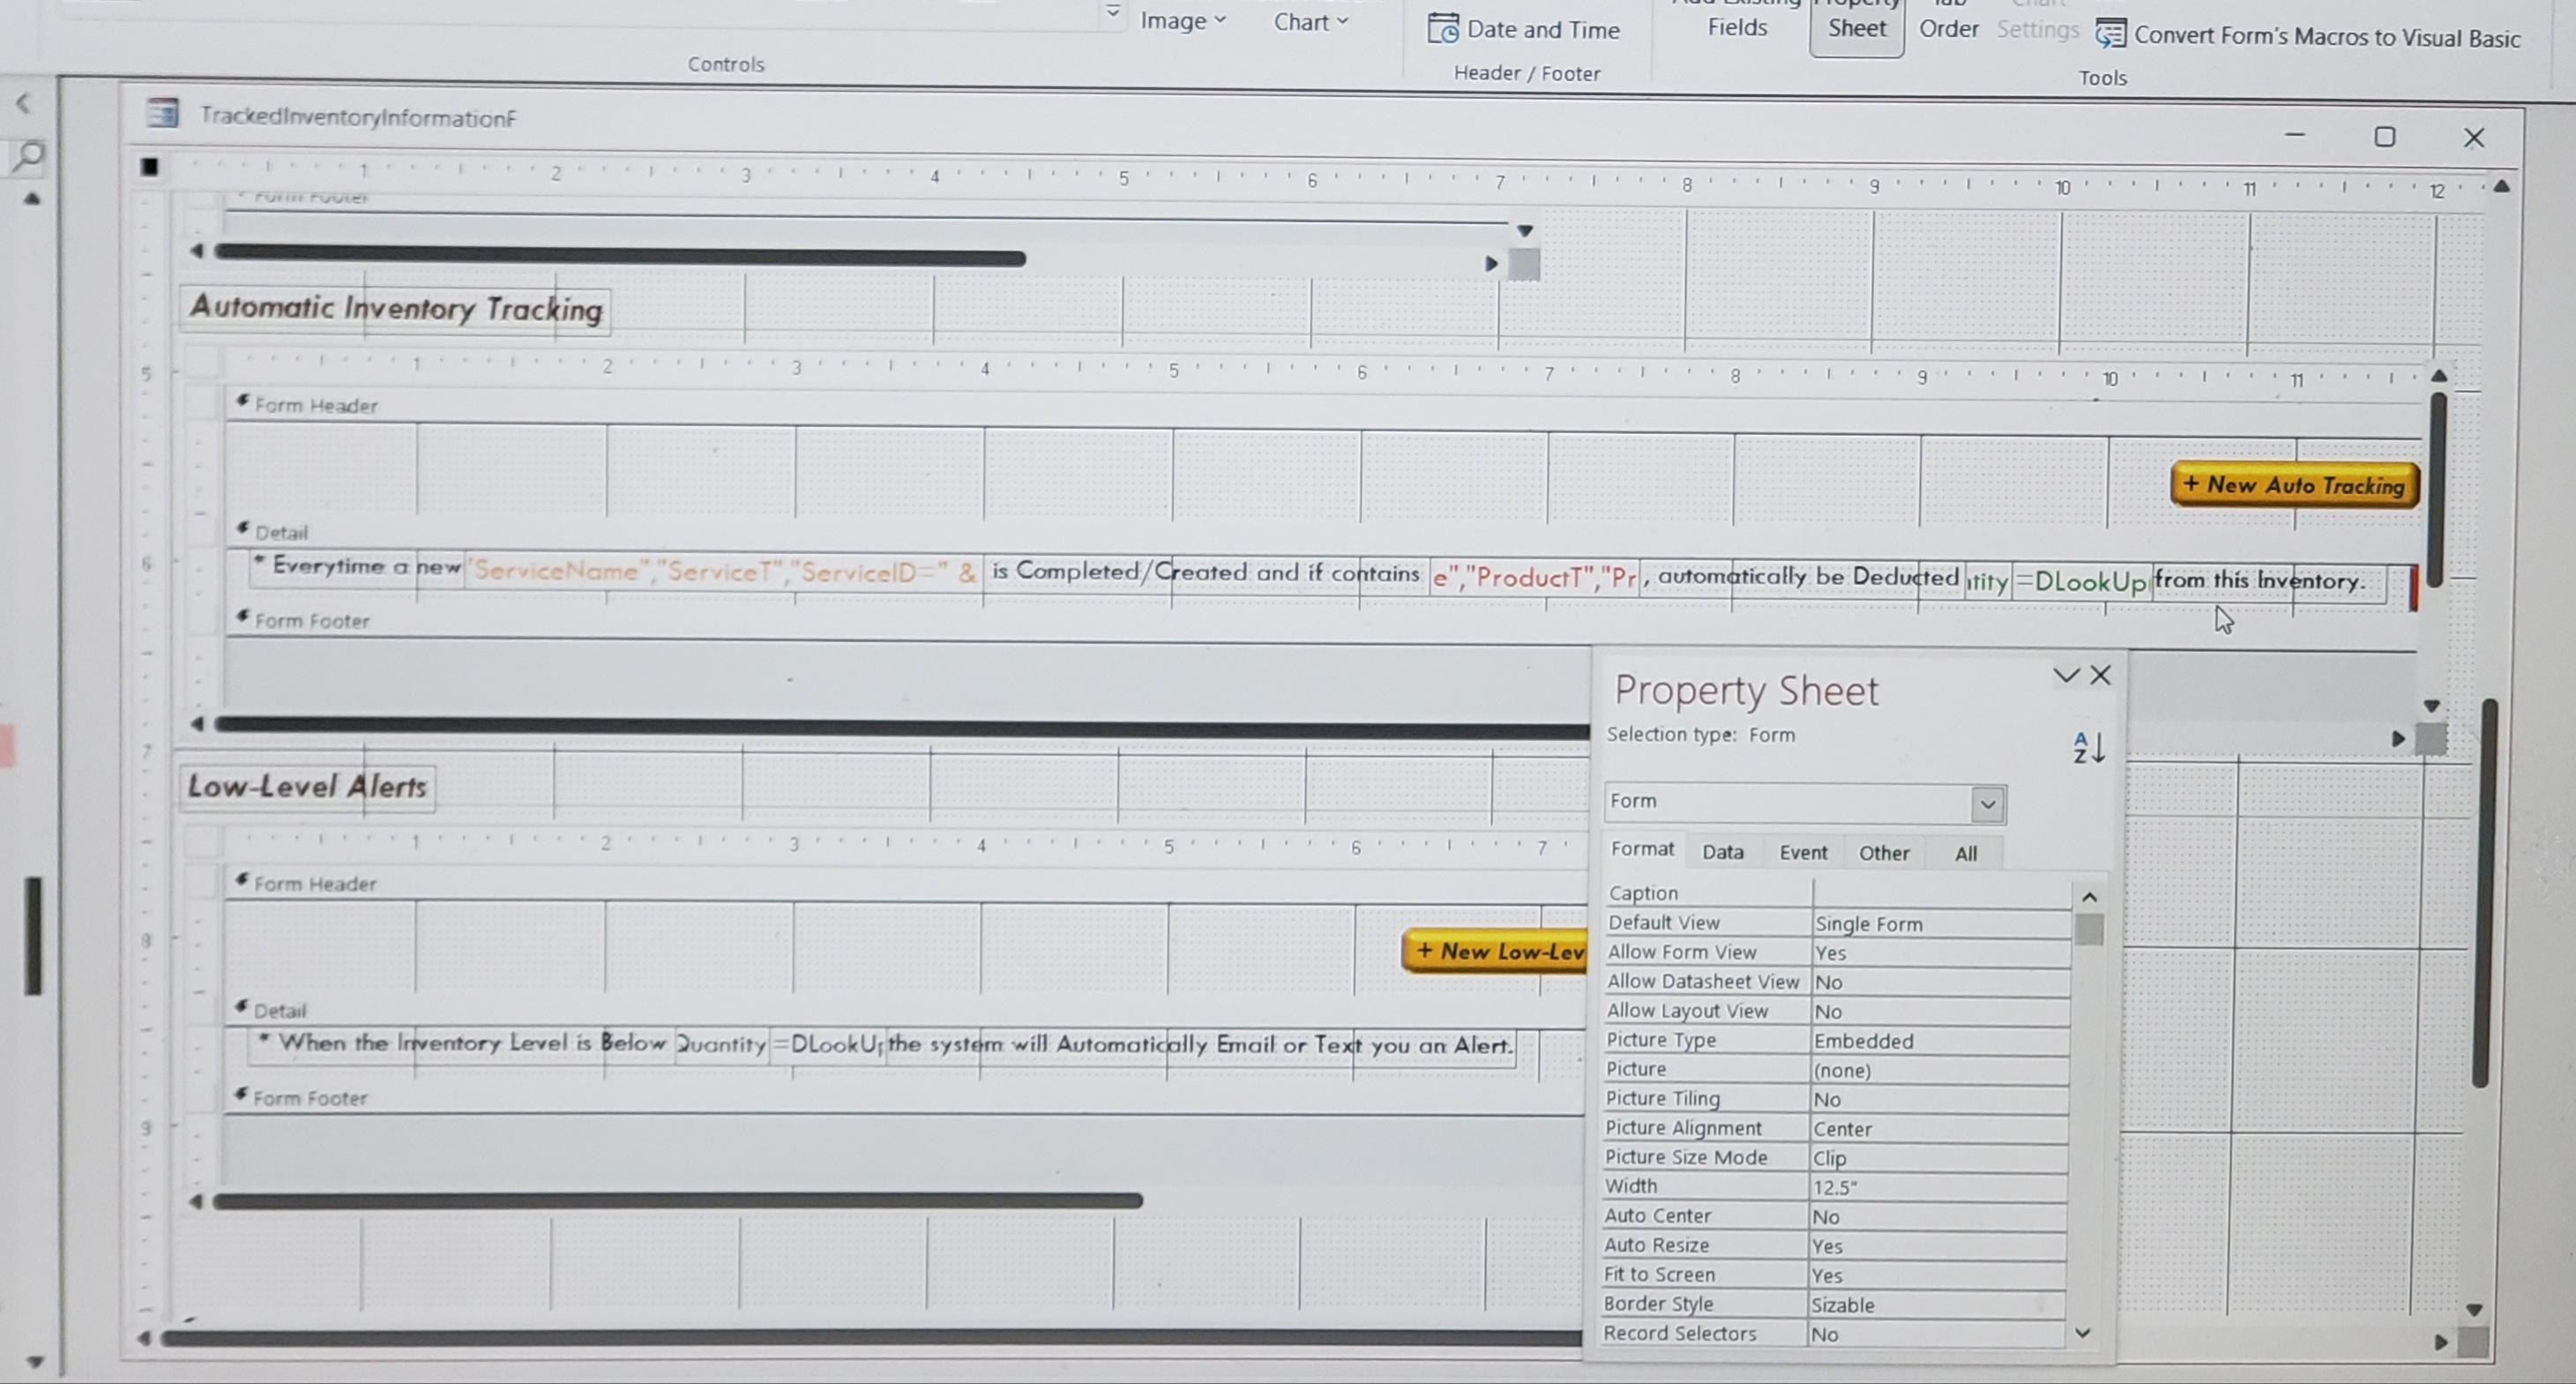The width and height of the screenshot is (2576, 1384).
Task: Open the Image dropdown in Controls
Action: click(1182, 21)
